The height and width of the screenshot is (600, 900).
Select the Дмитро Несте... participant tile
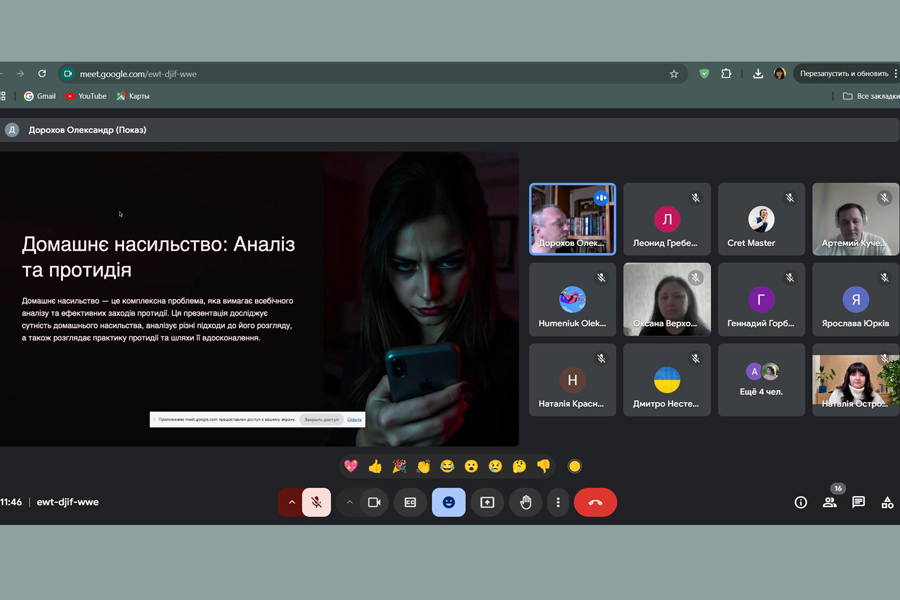[667, 380]
